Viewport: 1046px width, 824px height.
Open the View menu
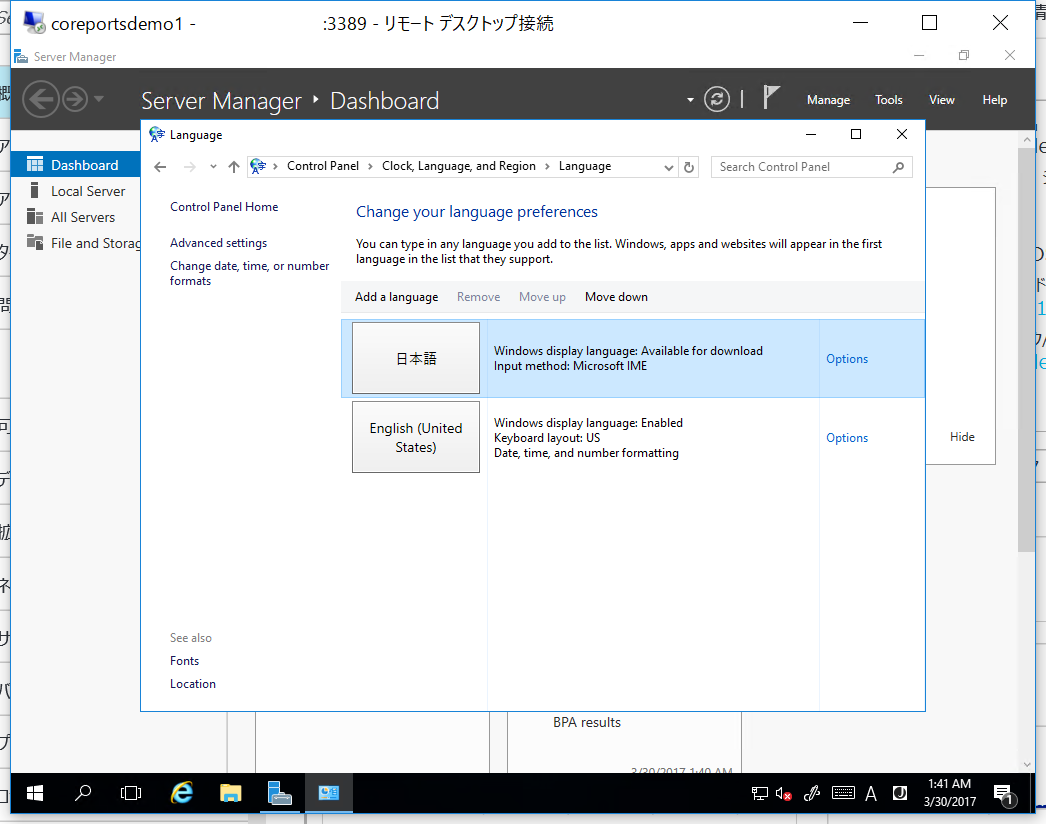point(941,100)
